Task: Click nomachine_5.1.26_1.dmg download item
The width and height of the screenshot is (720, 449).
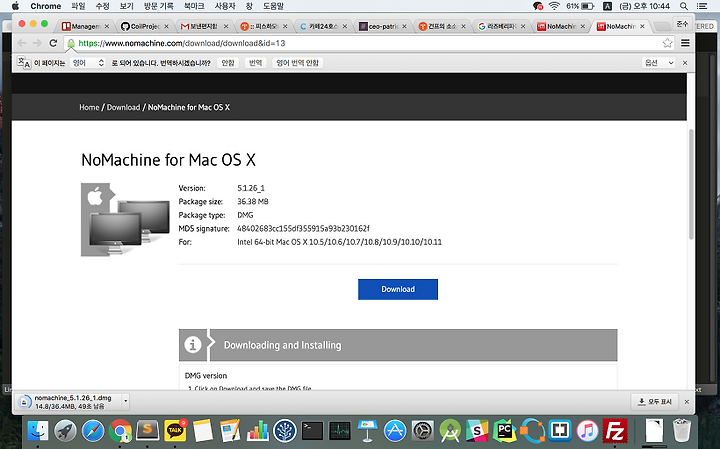Action: click(69, 402)
